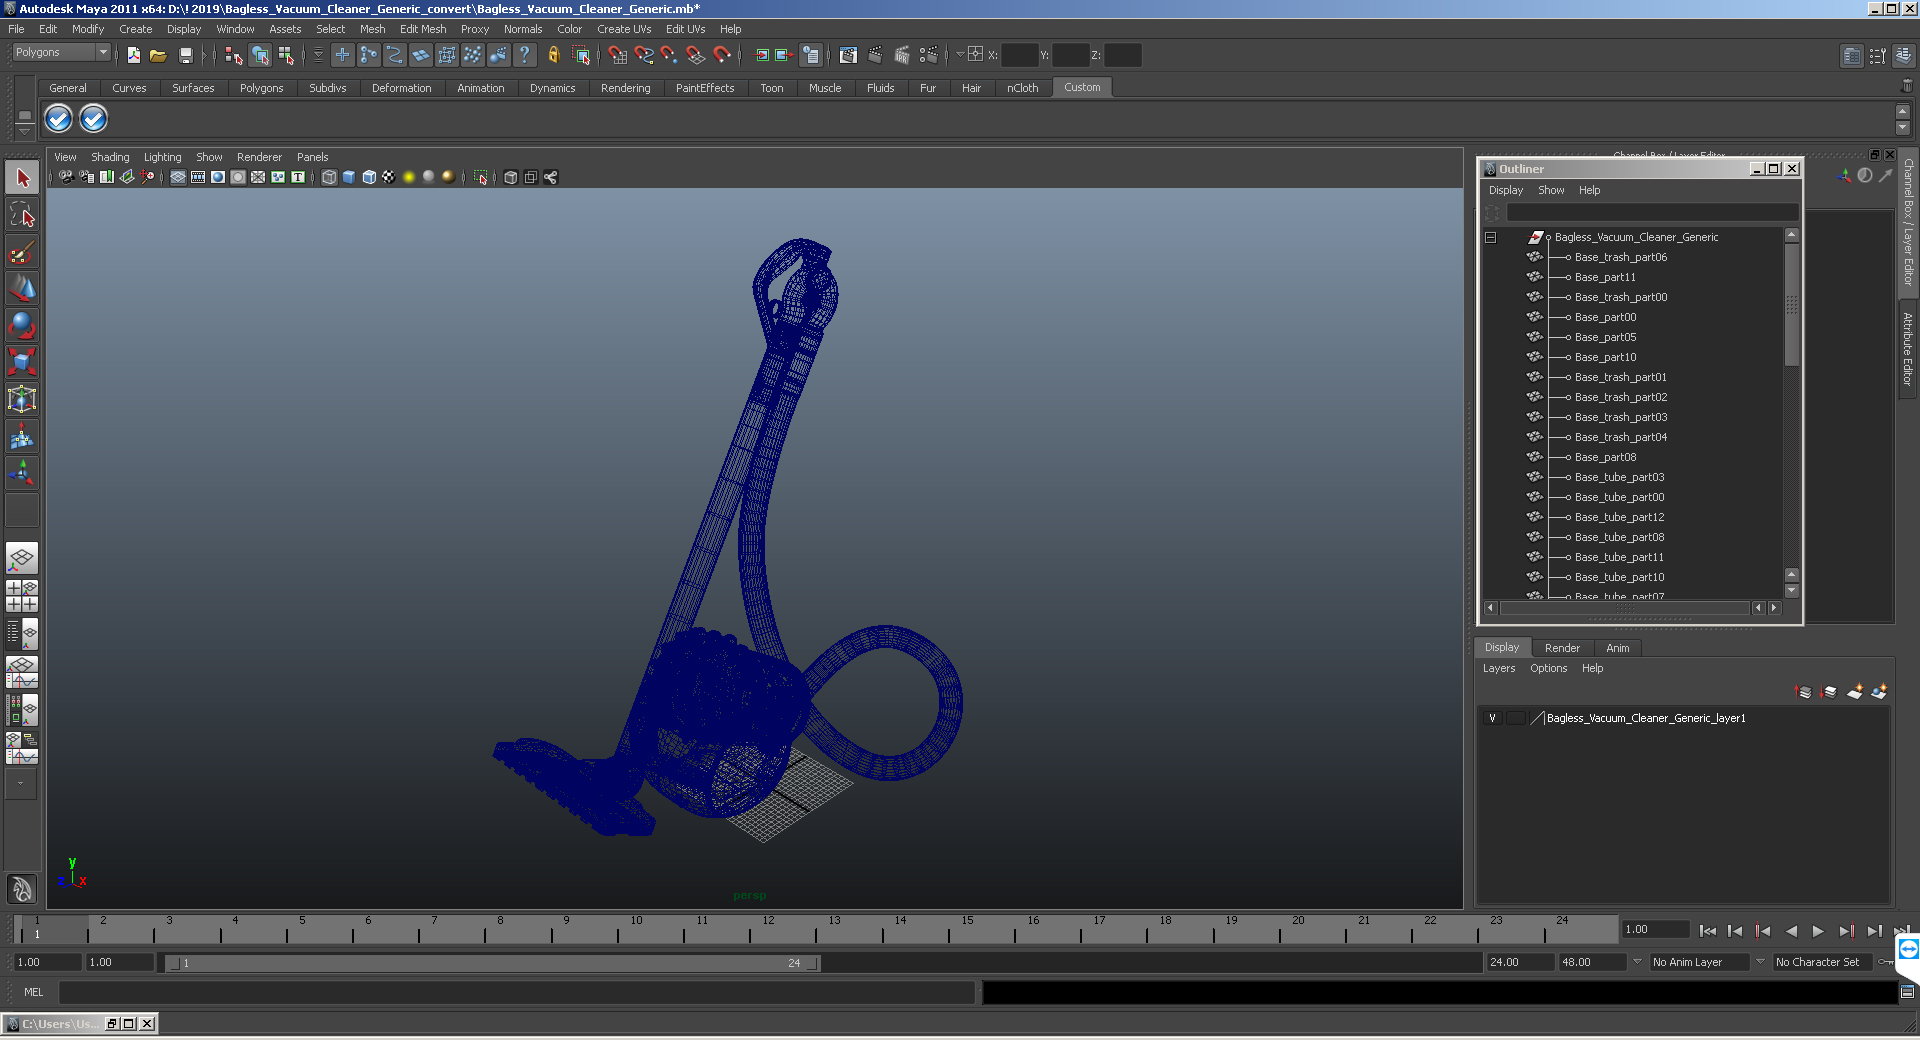Image resolution: width=1920 pixels, height=1040 pixels.
Task: Select the Universal Manipulator tool
Action: (x=22, y=399)
